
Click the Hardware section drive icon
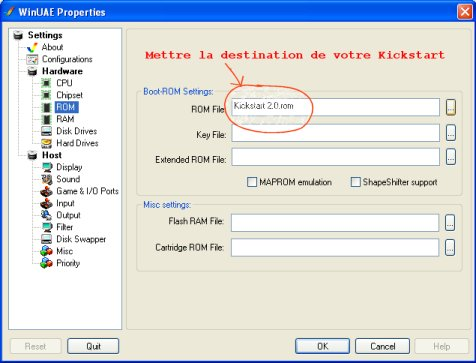(x=32, y=71)
